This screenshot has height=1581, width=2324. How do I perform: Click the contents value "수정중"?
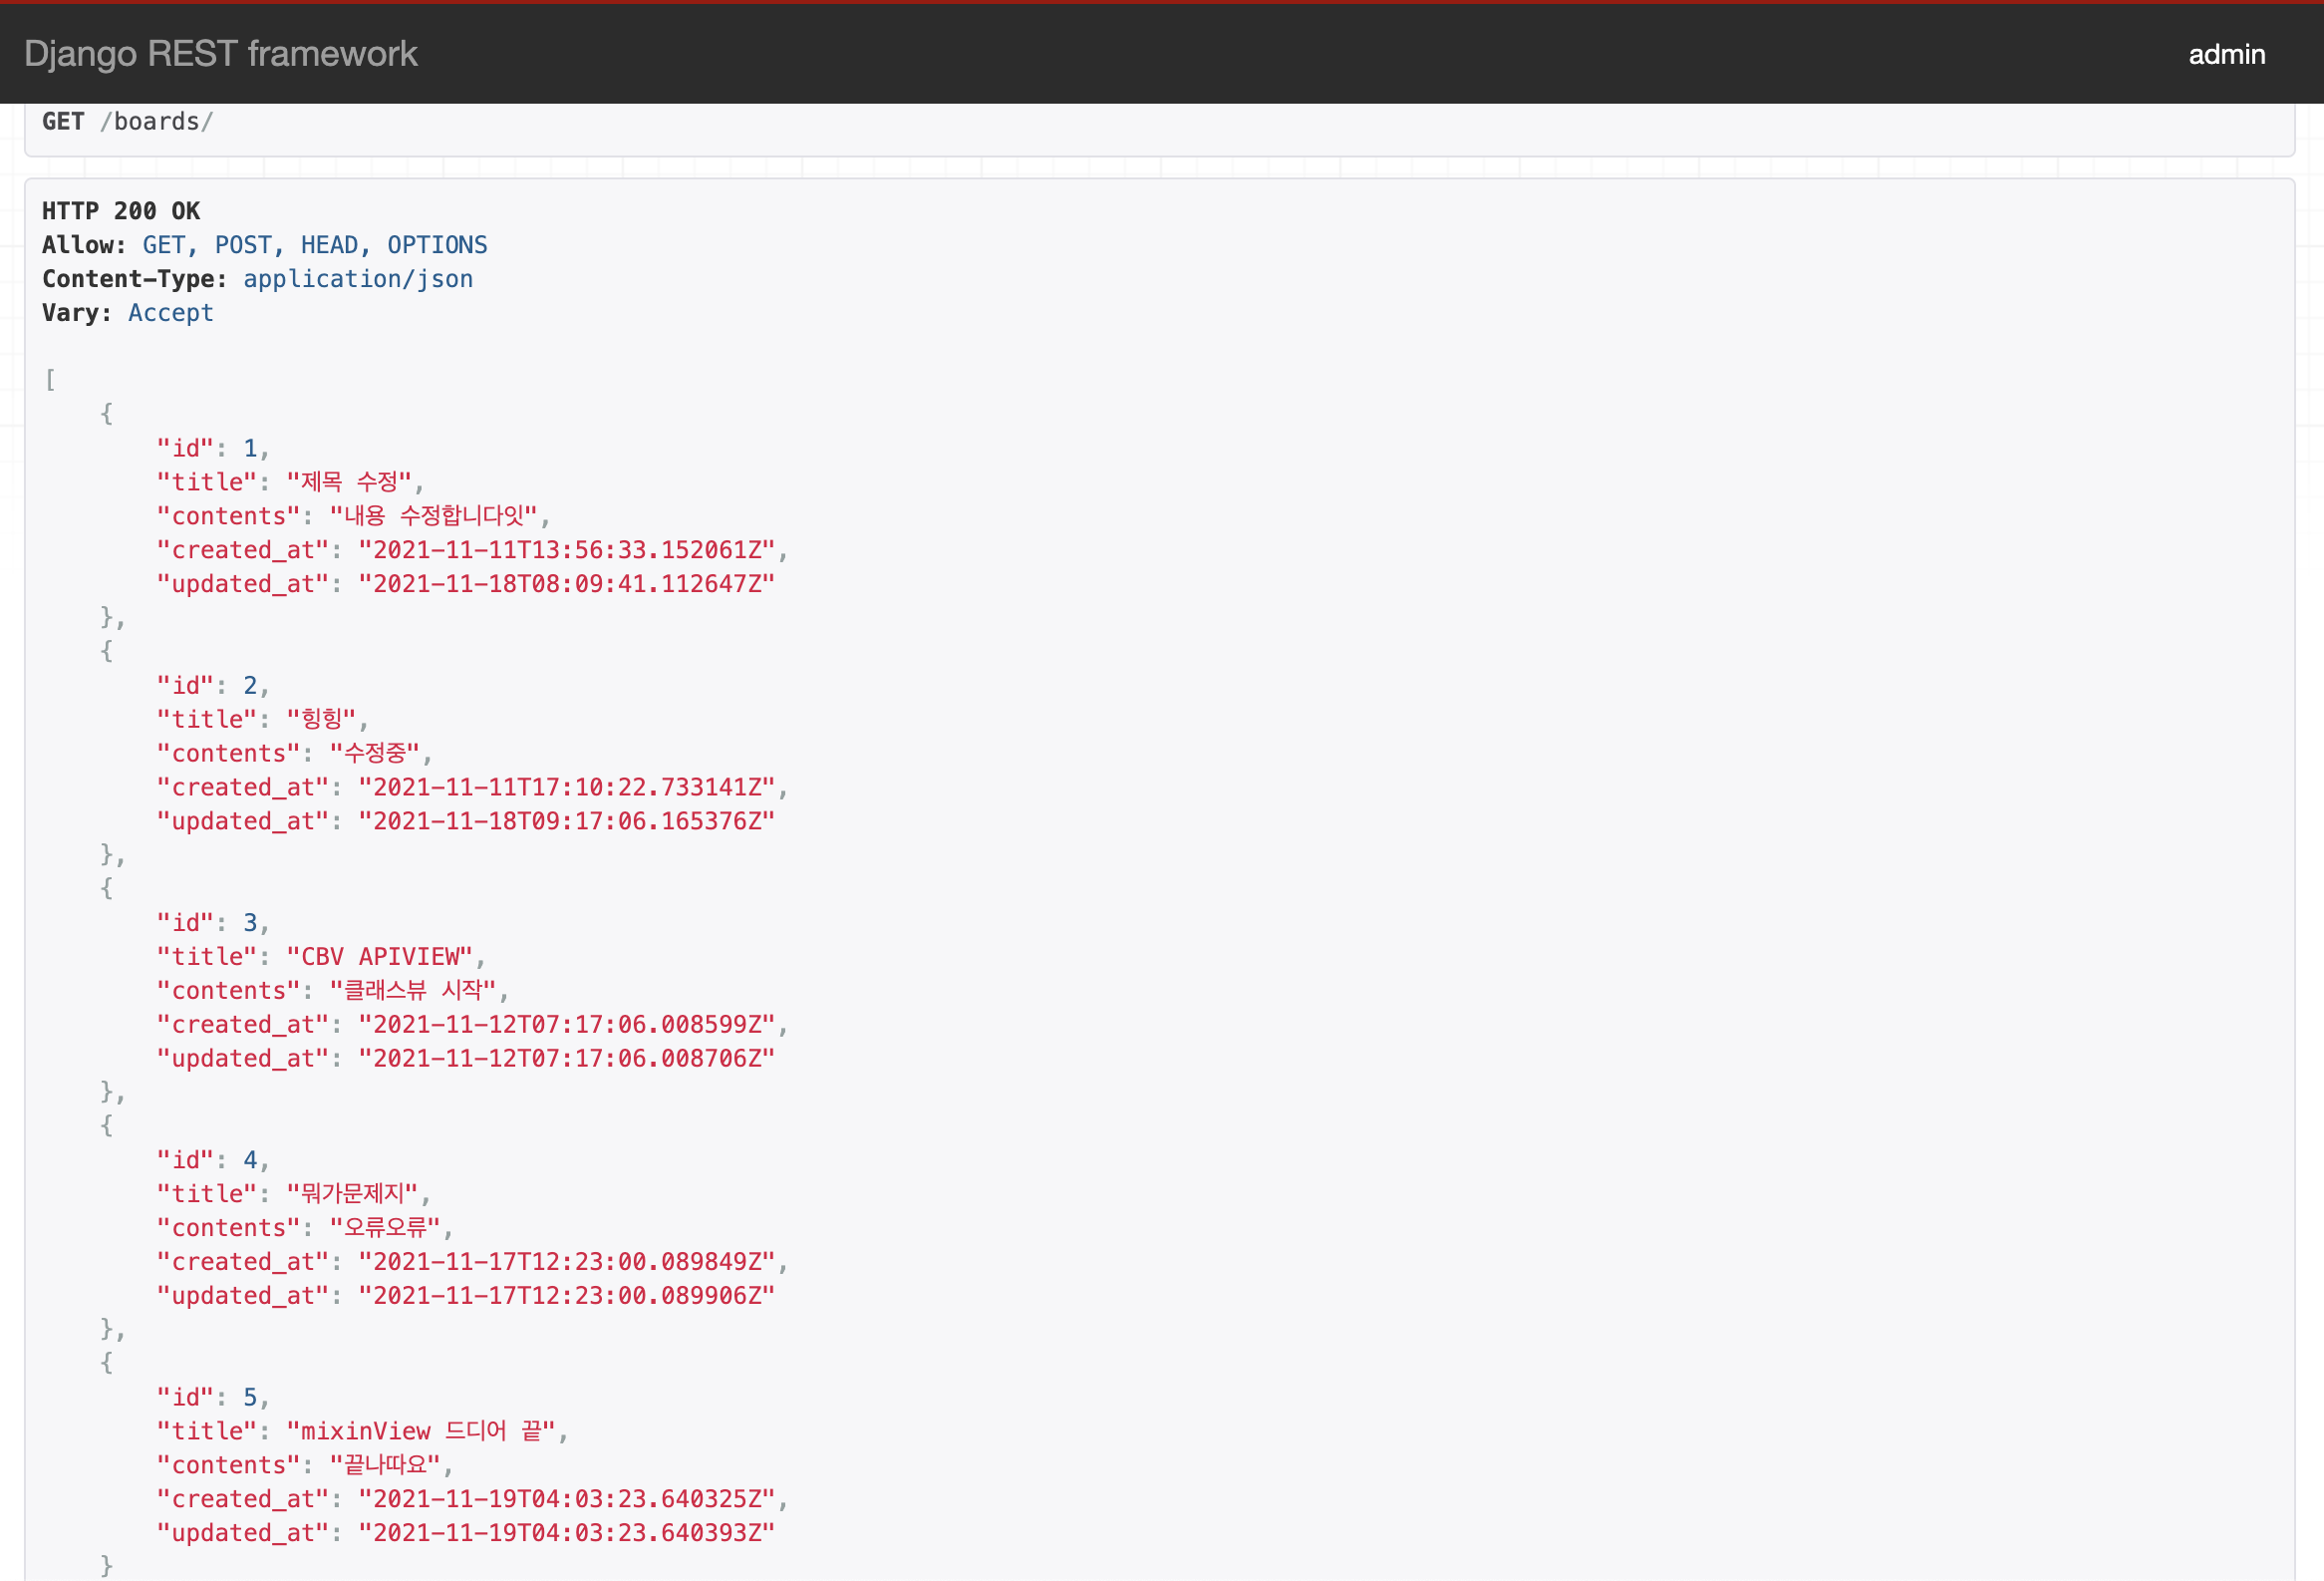(x=374, y=753)
